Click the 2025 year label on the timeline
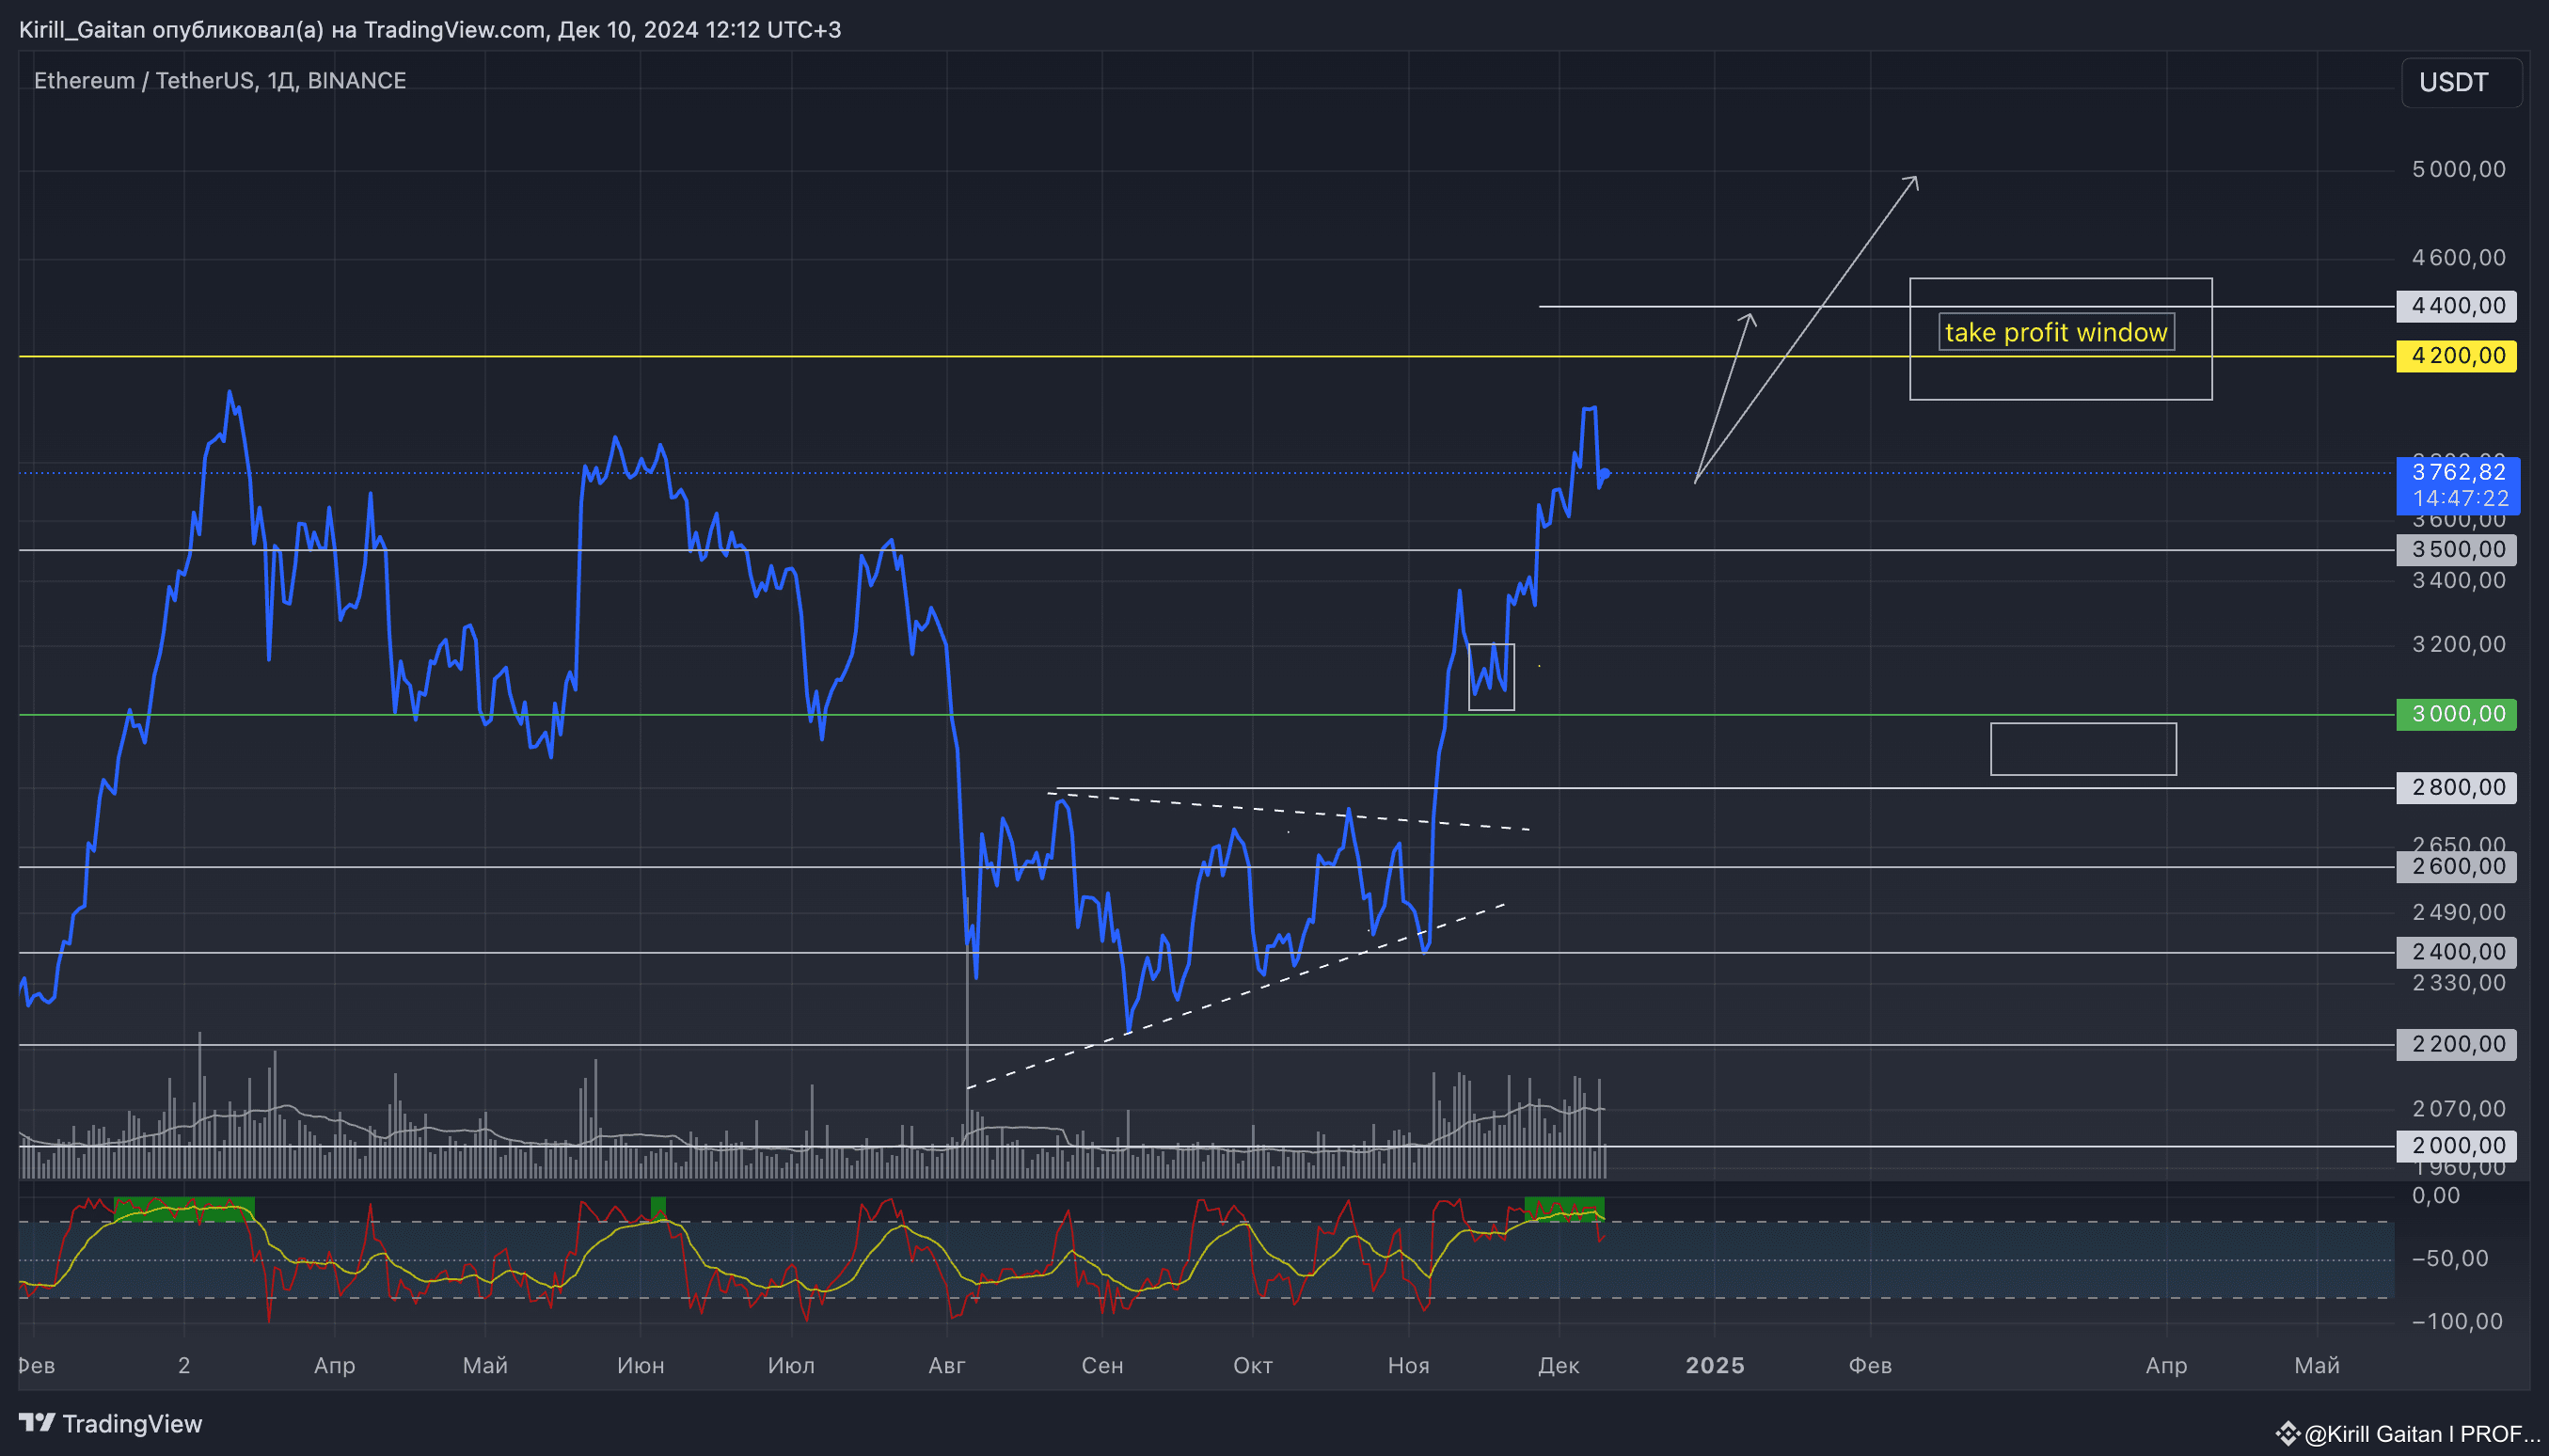2549x1456 pixels. click(x=1714, y=1365)
